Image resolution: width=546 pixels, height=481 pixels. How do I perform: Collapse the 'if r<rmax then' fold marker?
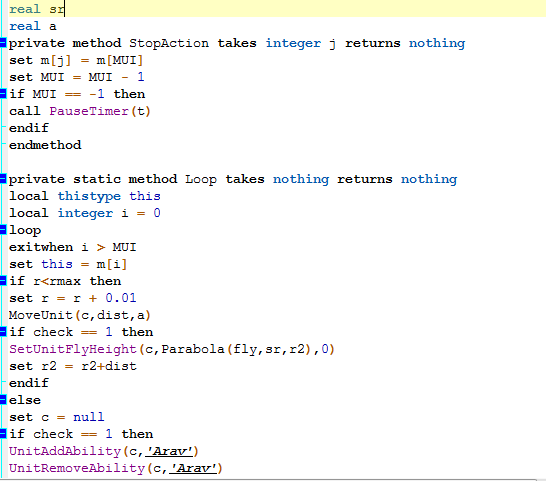tap(3, 281)
